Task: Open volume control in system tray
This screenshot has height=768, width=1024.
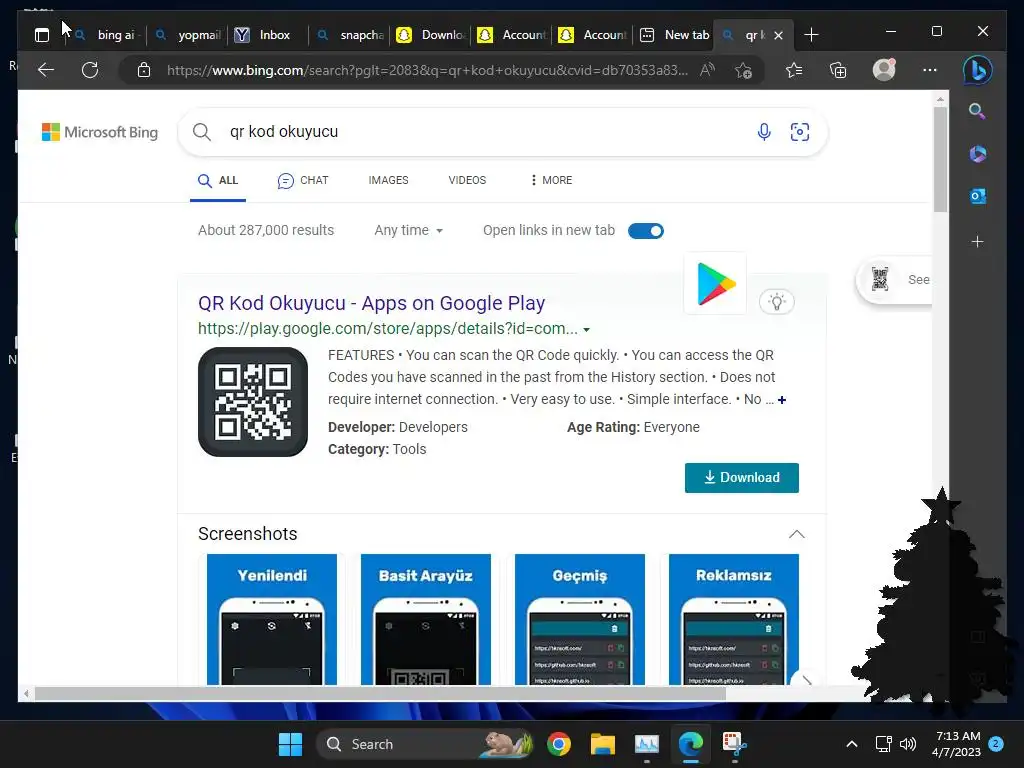Action: [908, 744]
